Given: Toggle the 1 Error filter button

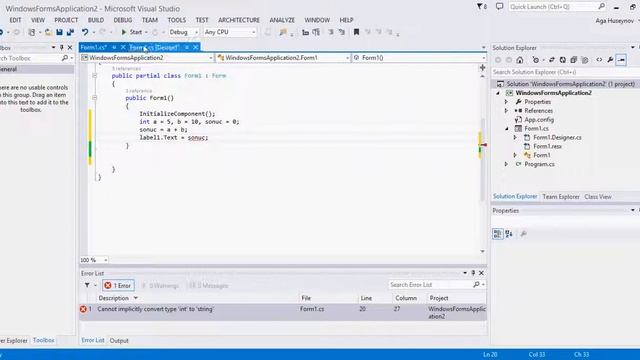Looking at the screenshot, I should click(x=118, y=285).
